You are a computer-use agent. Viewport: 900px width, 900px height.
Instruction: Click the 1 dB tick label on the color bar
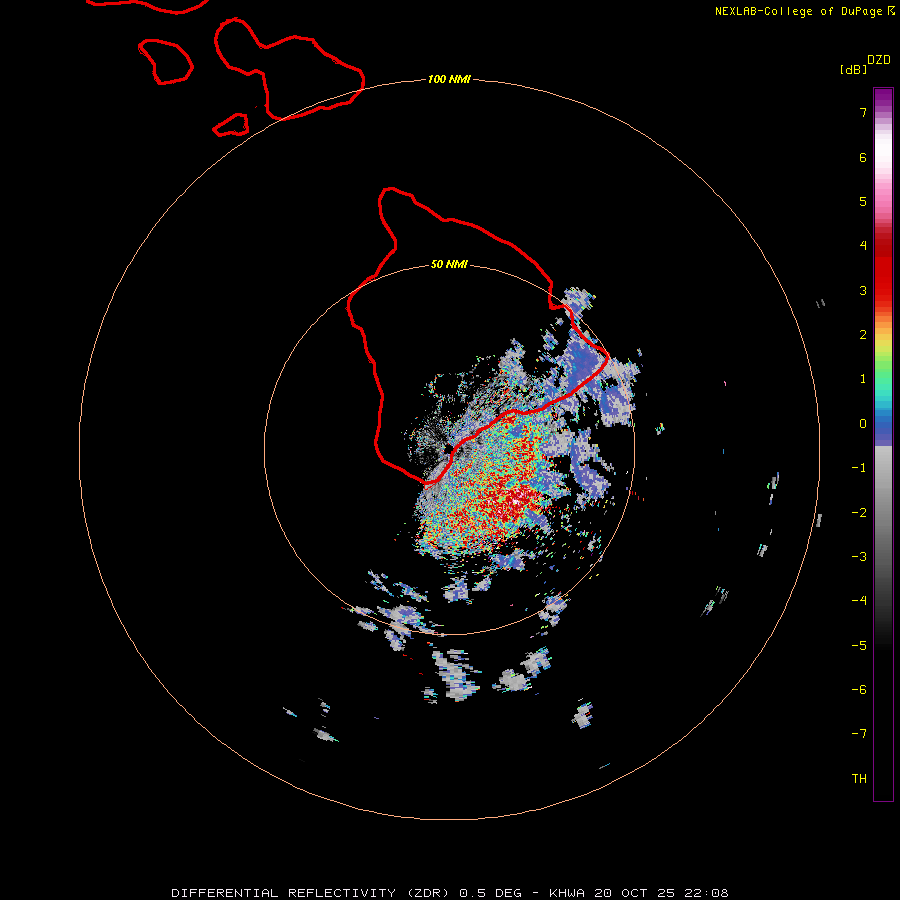coord(863,379)
